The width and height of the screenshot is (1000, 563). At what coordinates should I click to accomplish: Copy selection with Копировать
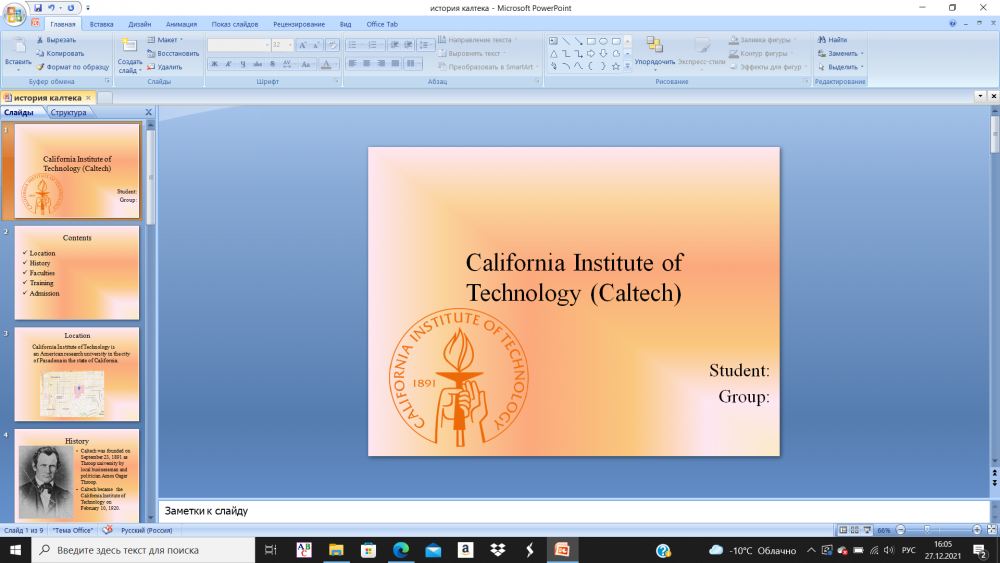[x=60, y=54]
